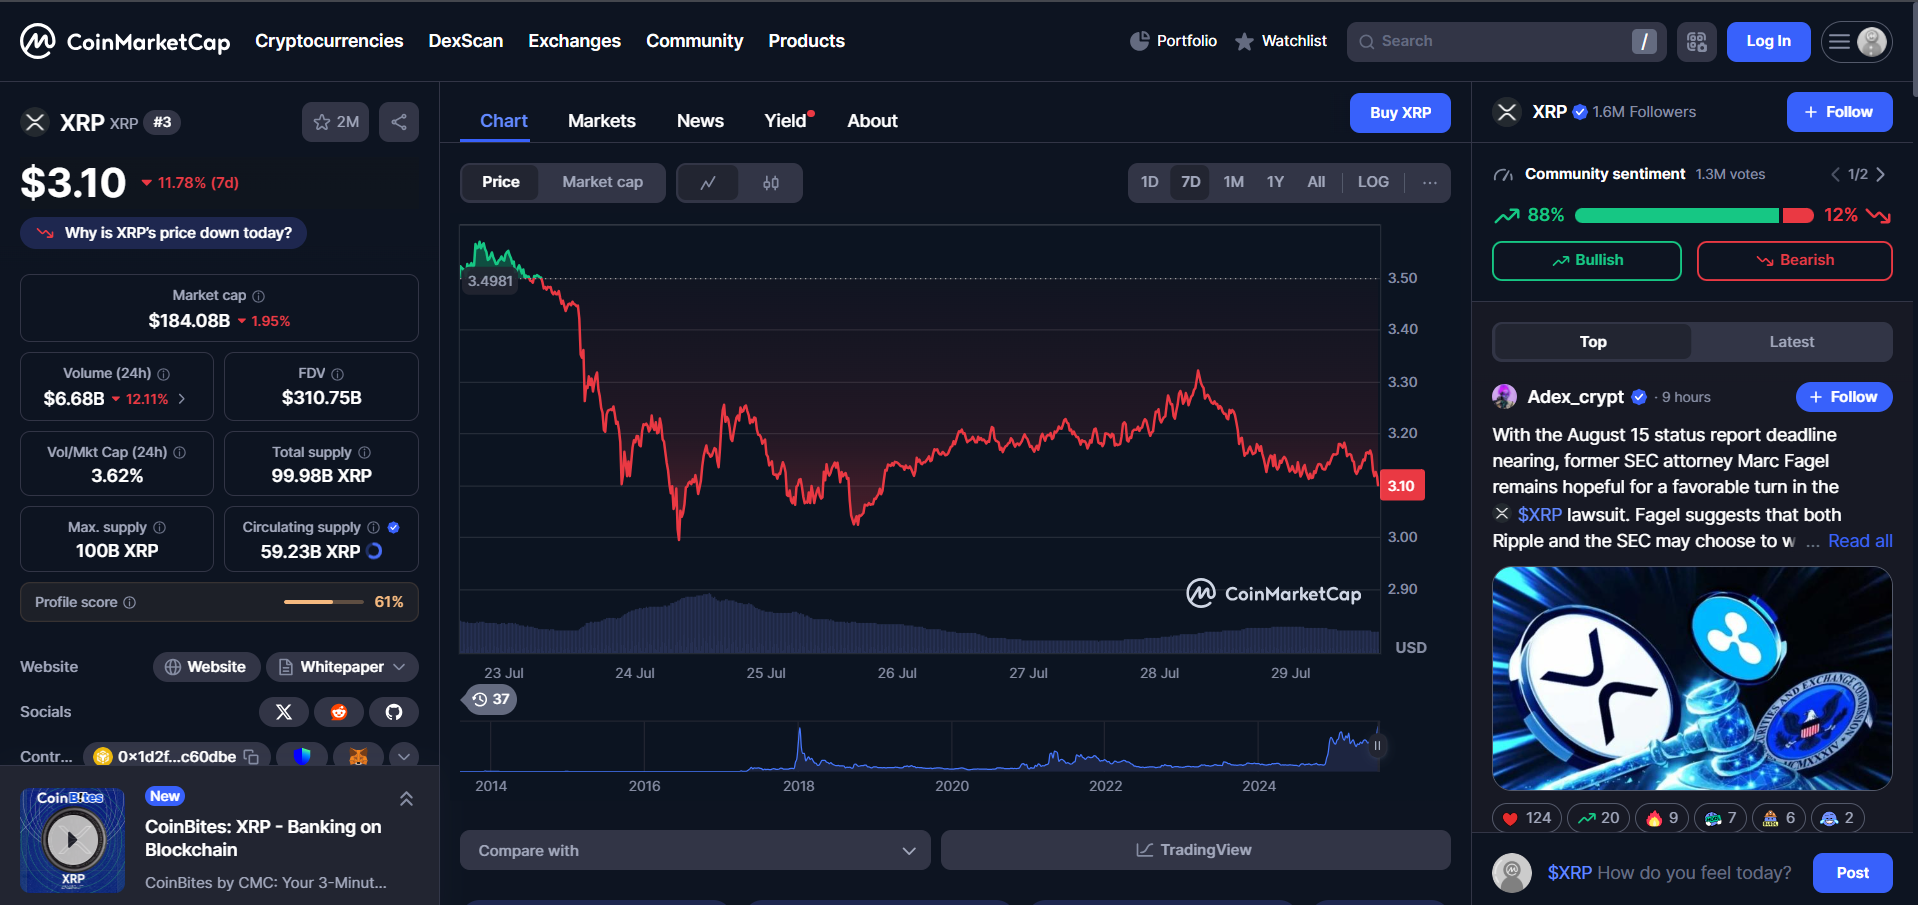Open the X (Twitter) social link
Screen dimensions: 1918x905
tap(284, 712)
